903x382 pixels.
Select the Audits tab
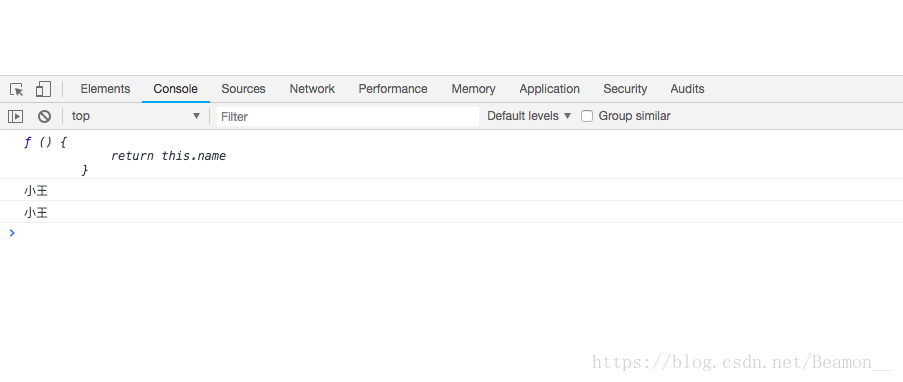point(688,89)
